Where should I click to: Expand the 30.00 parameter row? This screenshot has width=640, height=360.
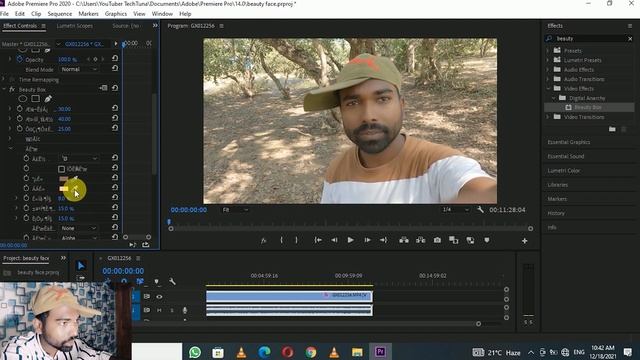pyautogui.click(x=10, y=109)
